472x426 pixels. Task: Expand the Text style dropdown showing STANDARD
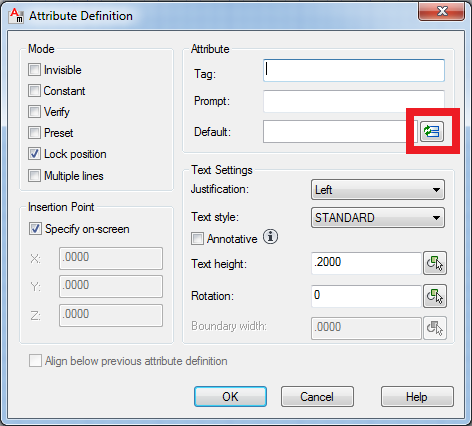[378, 218]
